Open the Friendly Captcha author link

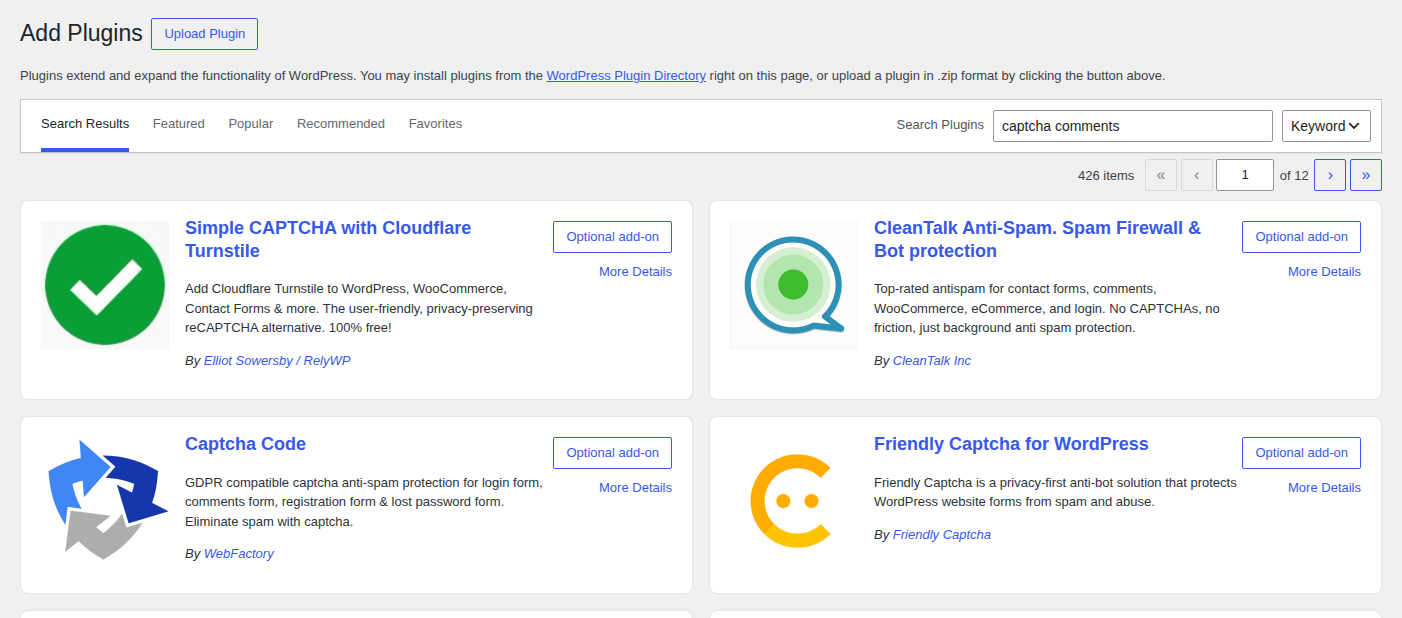(942, 534)
